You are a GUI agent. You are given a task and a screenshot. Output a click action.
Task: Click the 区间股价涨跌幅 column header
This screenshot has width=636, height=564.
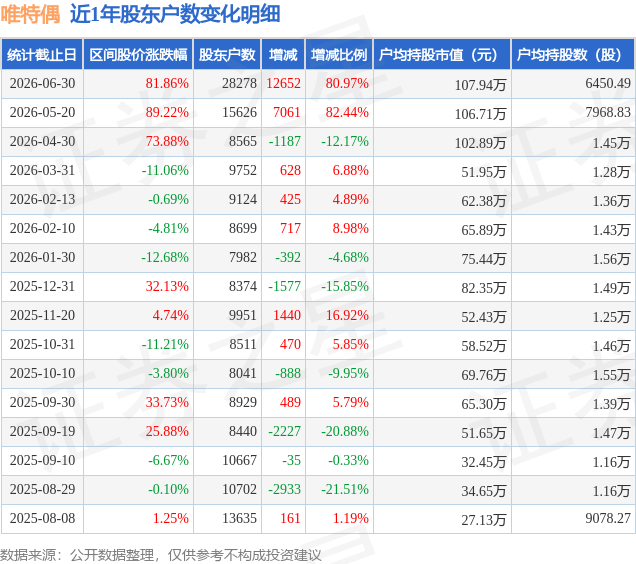click(x=138, y=54)
